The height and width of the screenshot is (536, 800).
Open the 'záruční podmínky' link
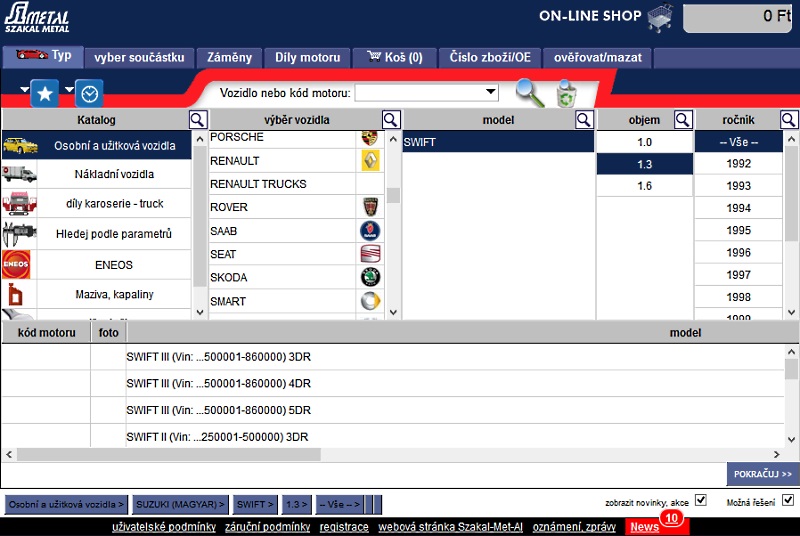pyautogui.click(x=267, y=527)
